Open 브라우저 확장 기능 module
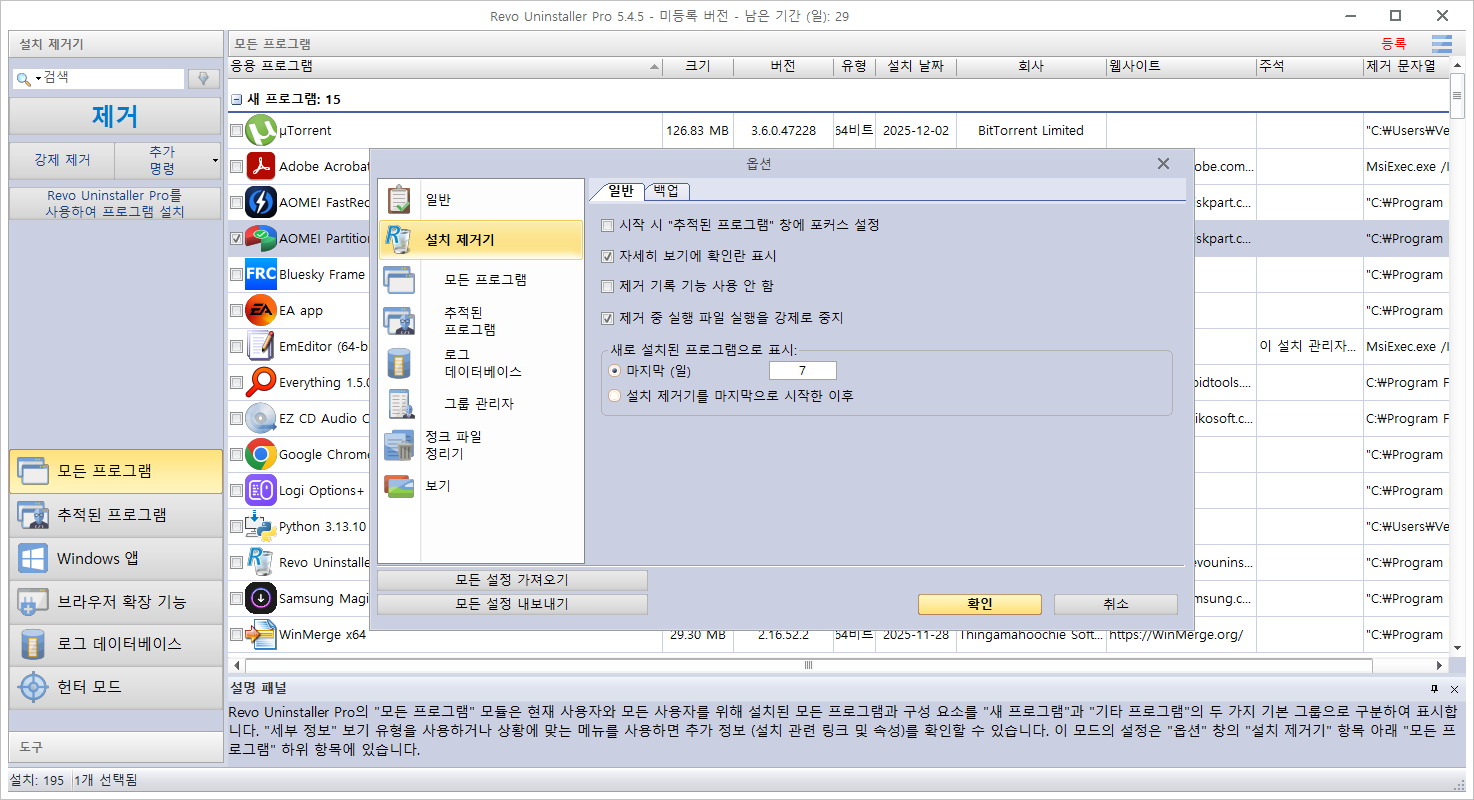The height and width of the screenshot is (800, 1474). [x=116, y=602]
